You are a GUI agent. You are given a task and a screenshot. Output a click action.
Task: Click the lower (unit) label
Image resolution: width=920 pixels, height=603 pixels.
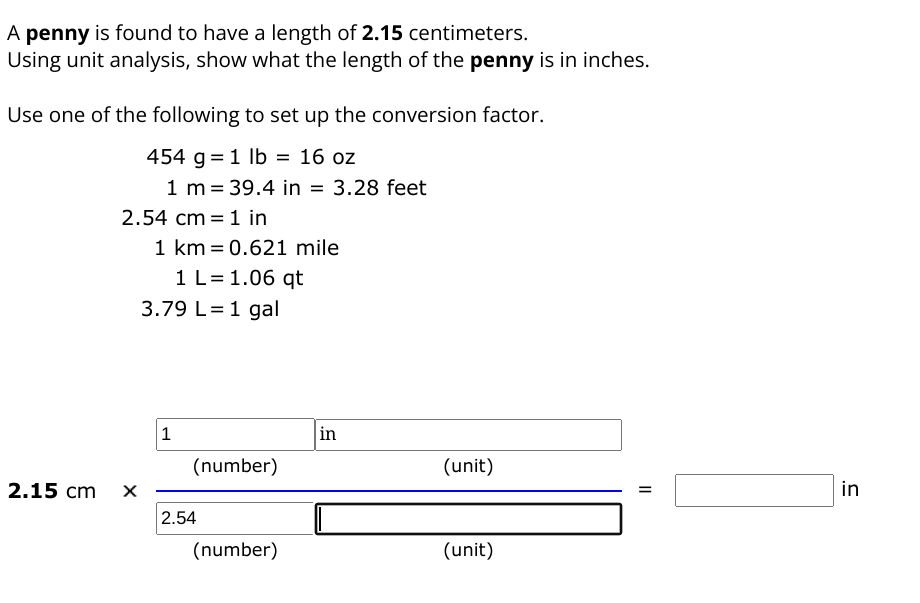tap(470, 549)
